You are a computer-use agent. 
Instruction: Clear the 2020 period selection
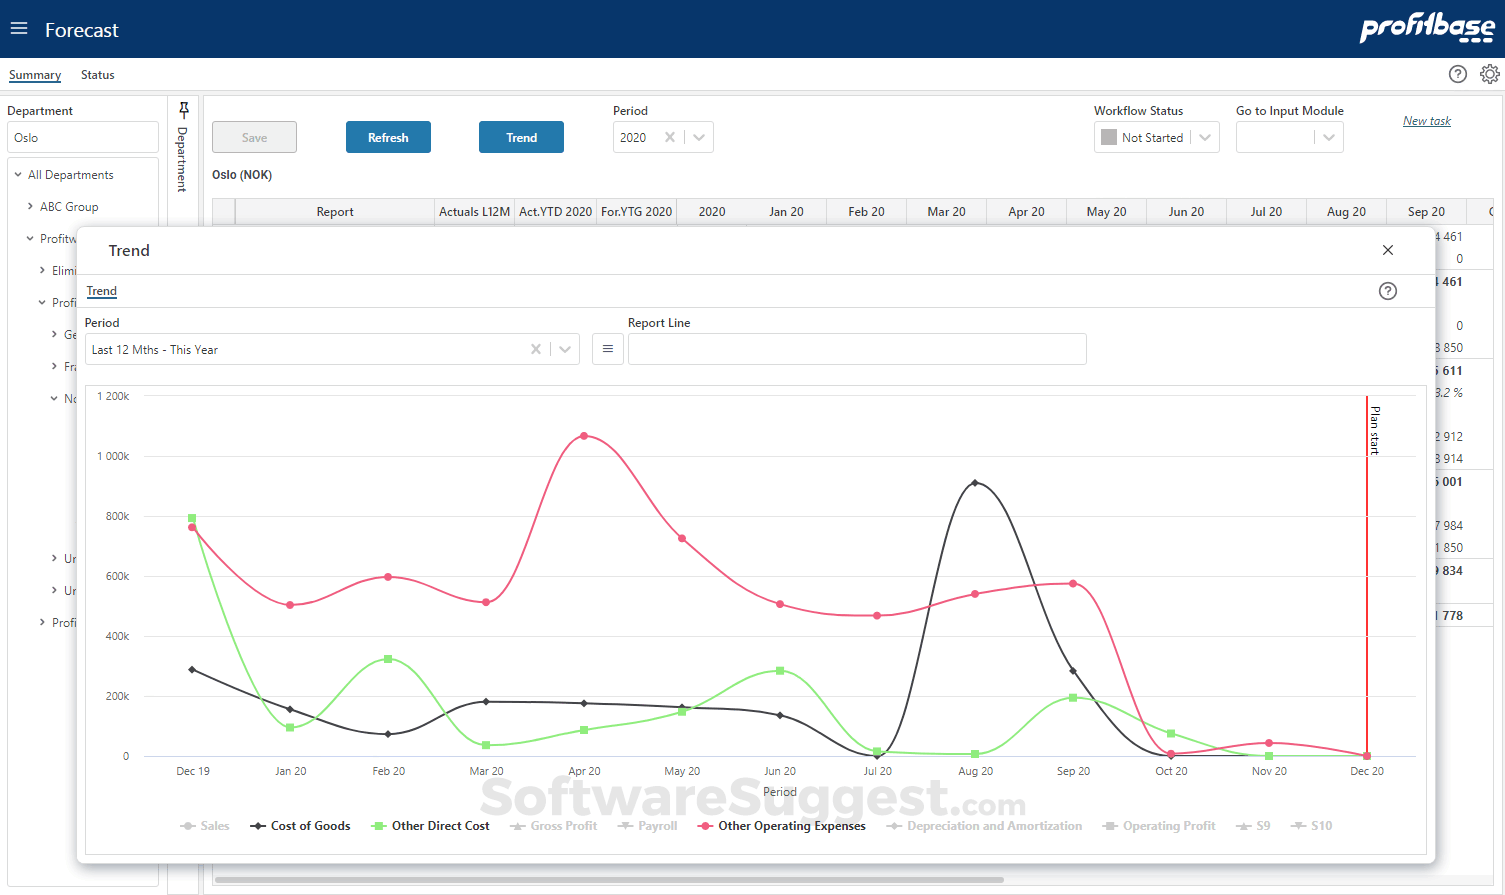pyautogui.click(x=670, y=137)
